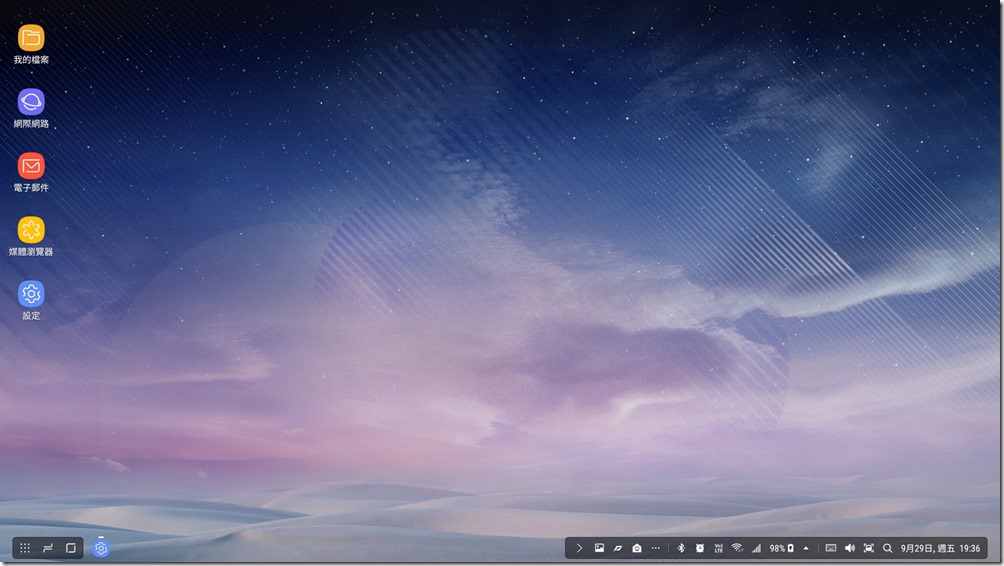Viewport: 1004px width, 566px height.
Task: Switch to running Settings app in taskbar
Action: click(x=101, y=548)
